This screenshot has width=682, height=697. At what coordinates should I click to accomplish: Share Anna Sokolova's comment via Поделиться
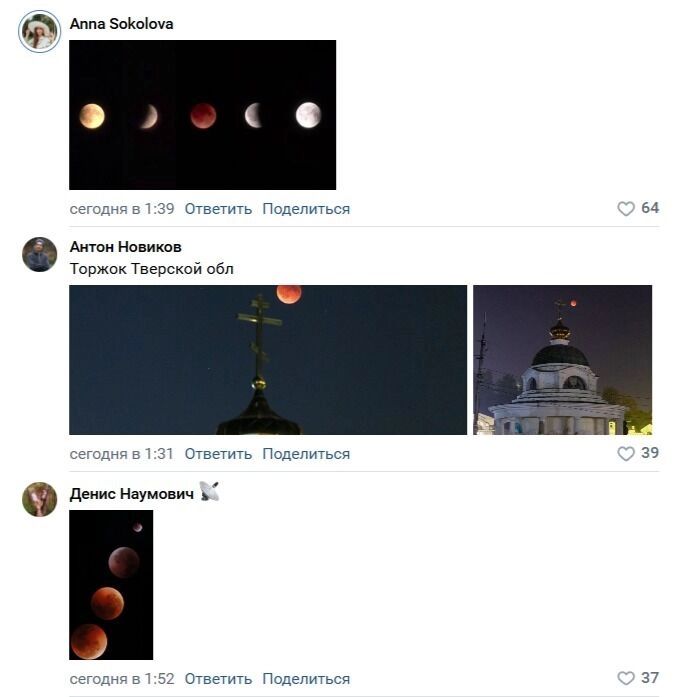point(306,209)
